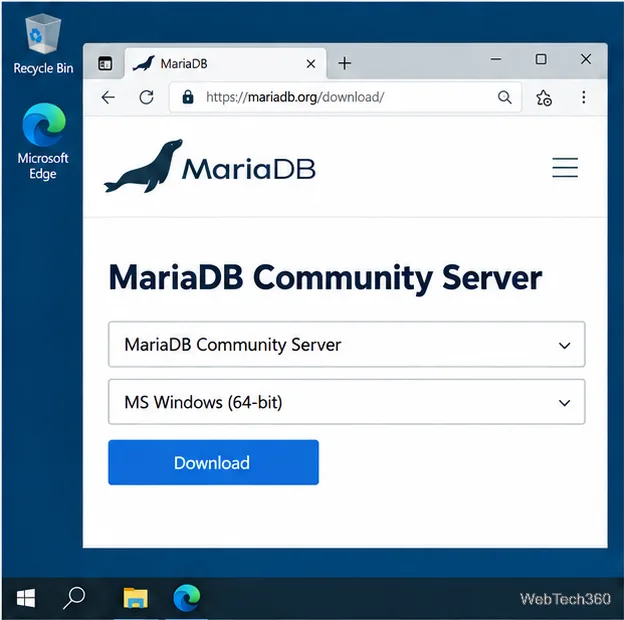Open the browser settings three-dot menu
Viewport: 624px width, 620px height.
coord(583,97)
